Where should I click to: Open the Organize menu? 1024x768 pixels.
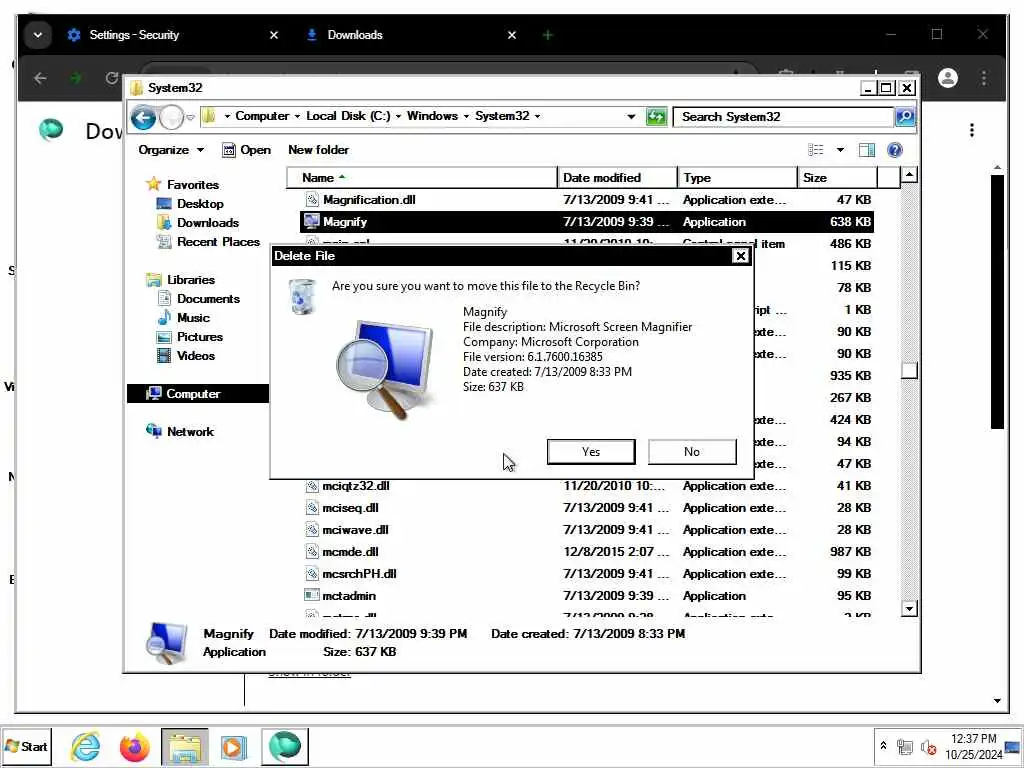pyautogui.click(x=171, y=150)
